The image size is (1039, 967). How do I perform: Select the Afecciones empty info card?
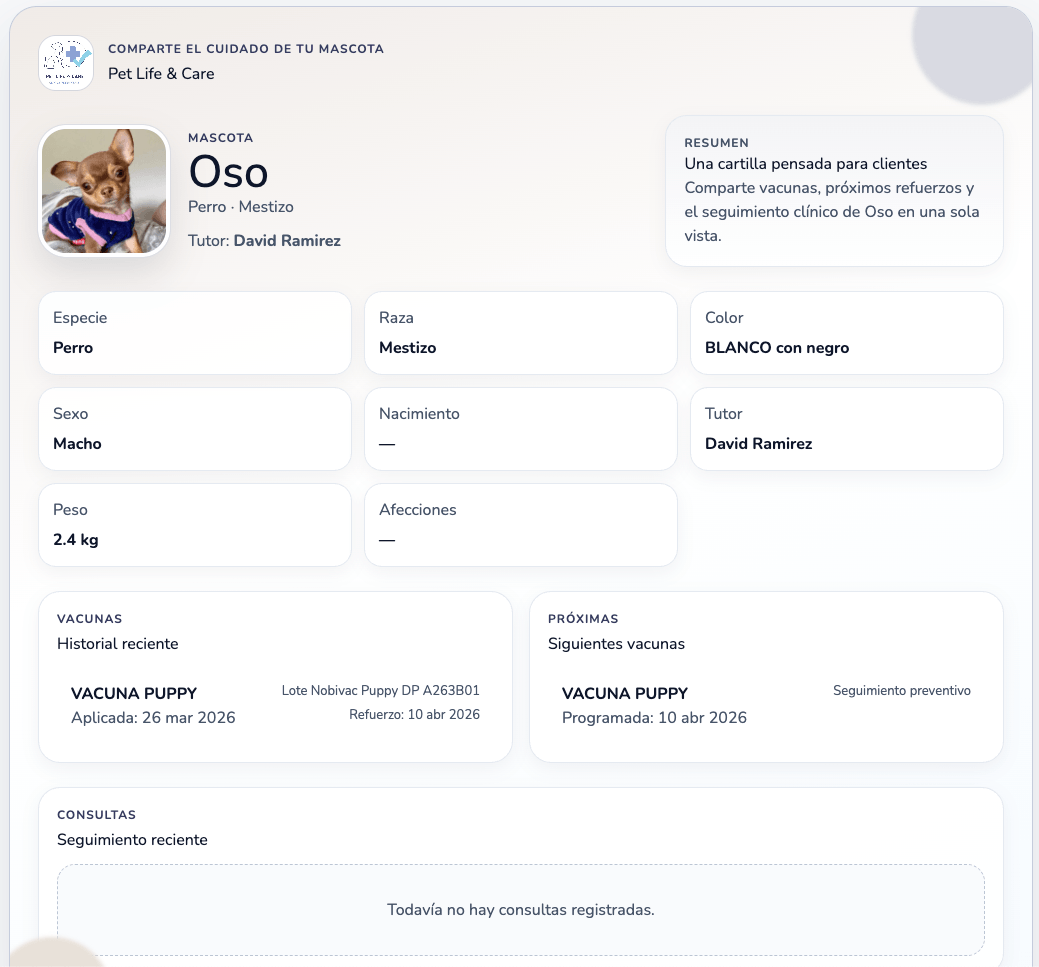520,525
